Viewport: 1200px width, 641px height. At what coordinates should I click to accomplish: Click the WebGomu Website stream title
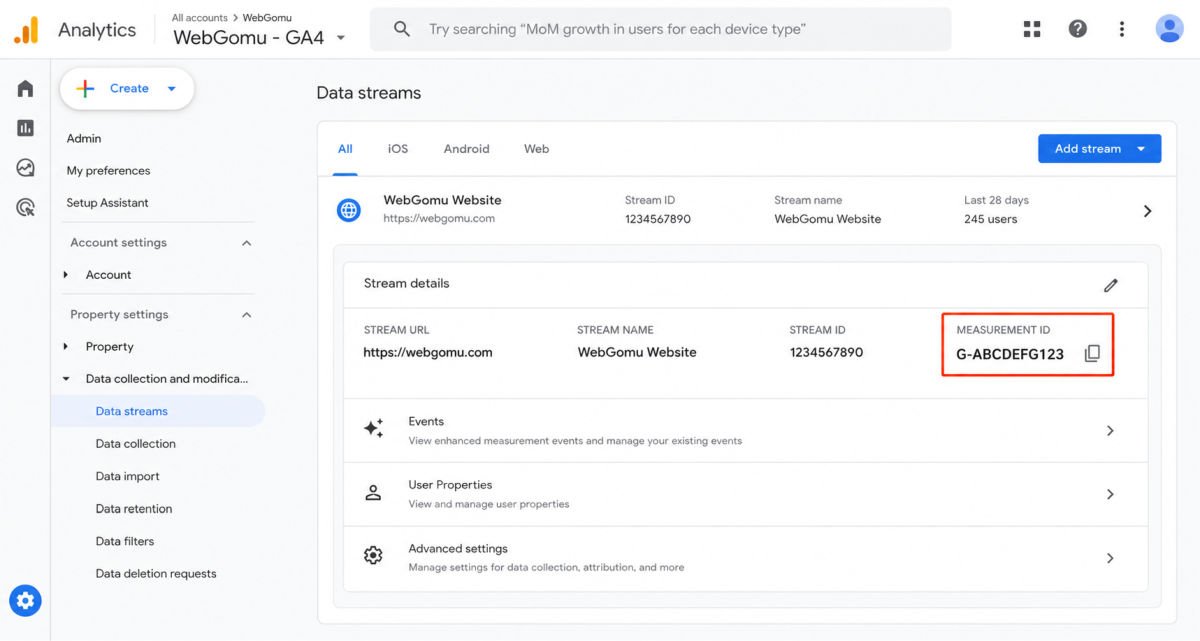(x=442, y=200)
